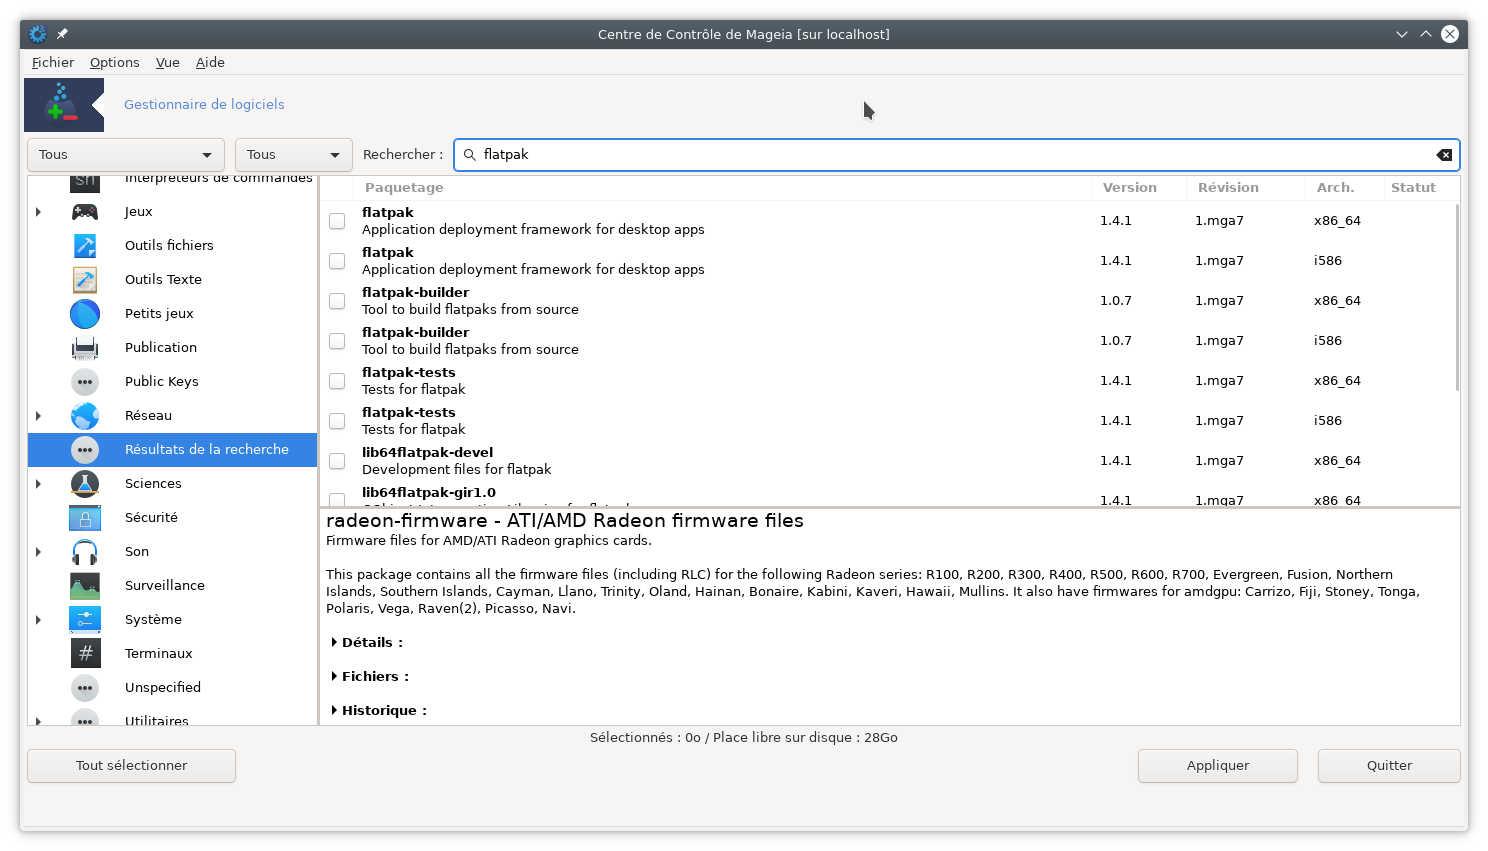The image size is (1488, 851).
Task: Select flatpak-builder x86_64 checkbox
Action: click(x=337, y=301)
